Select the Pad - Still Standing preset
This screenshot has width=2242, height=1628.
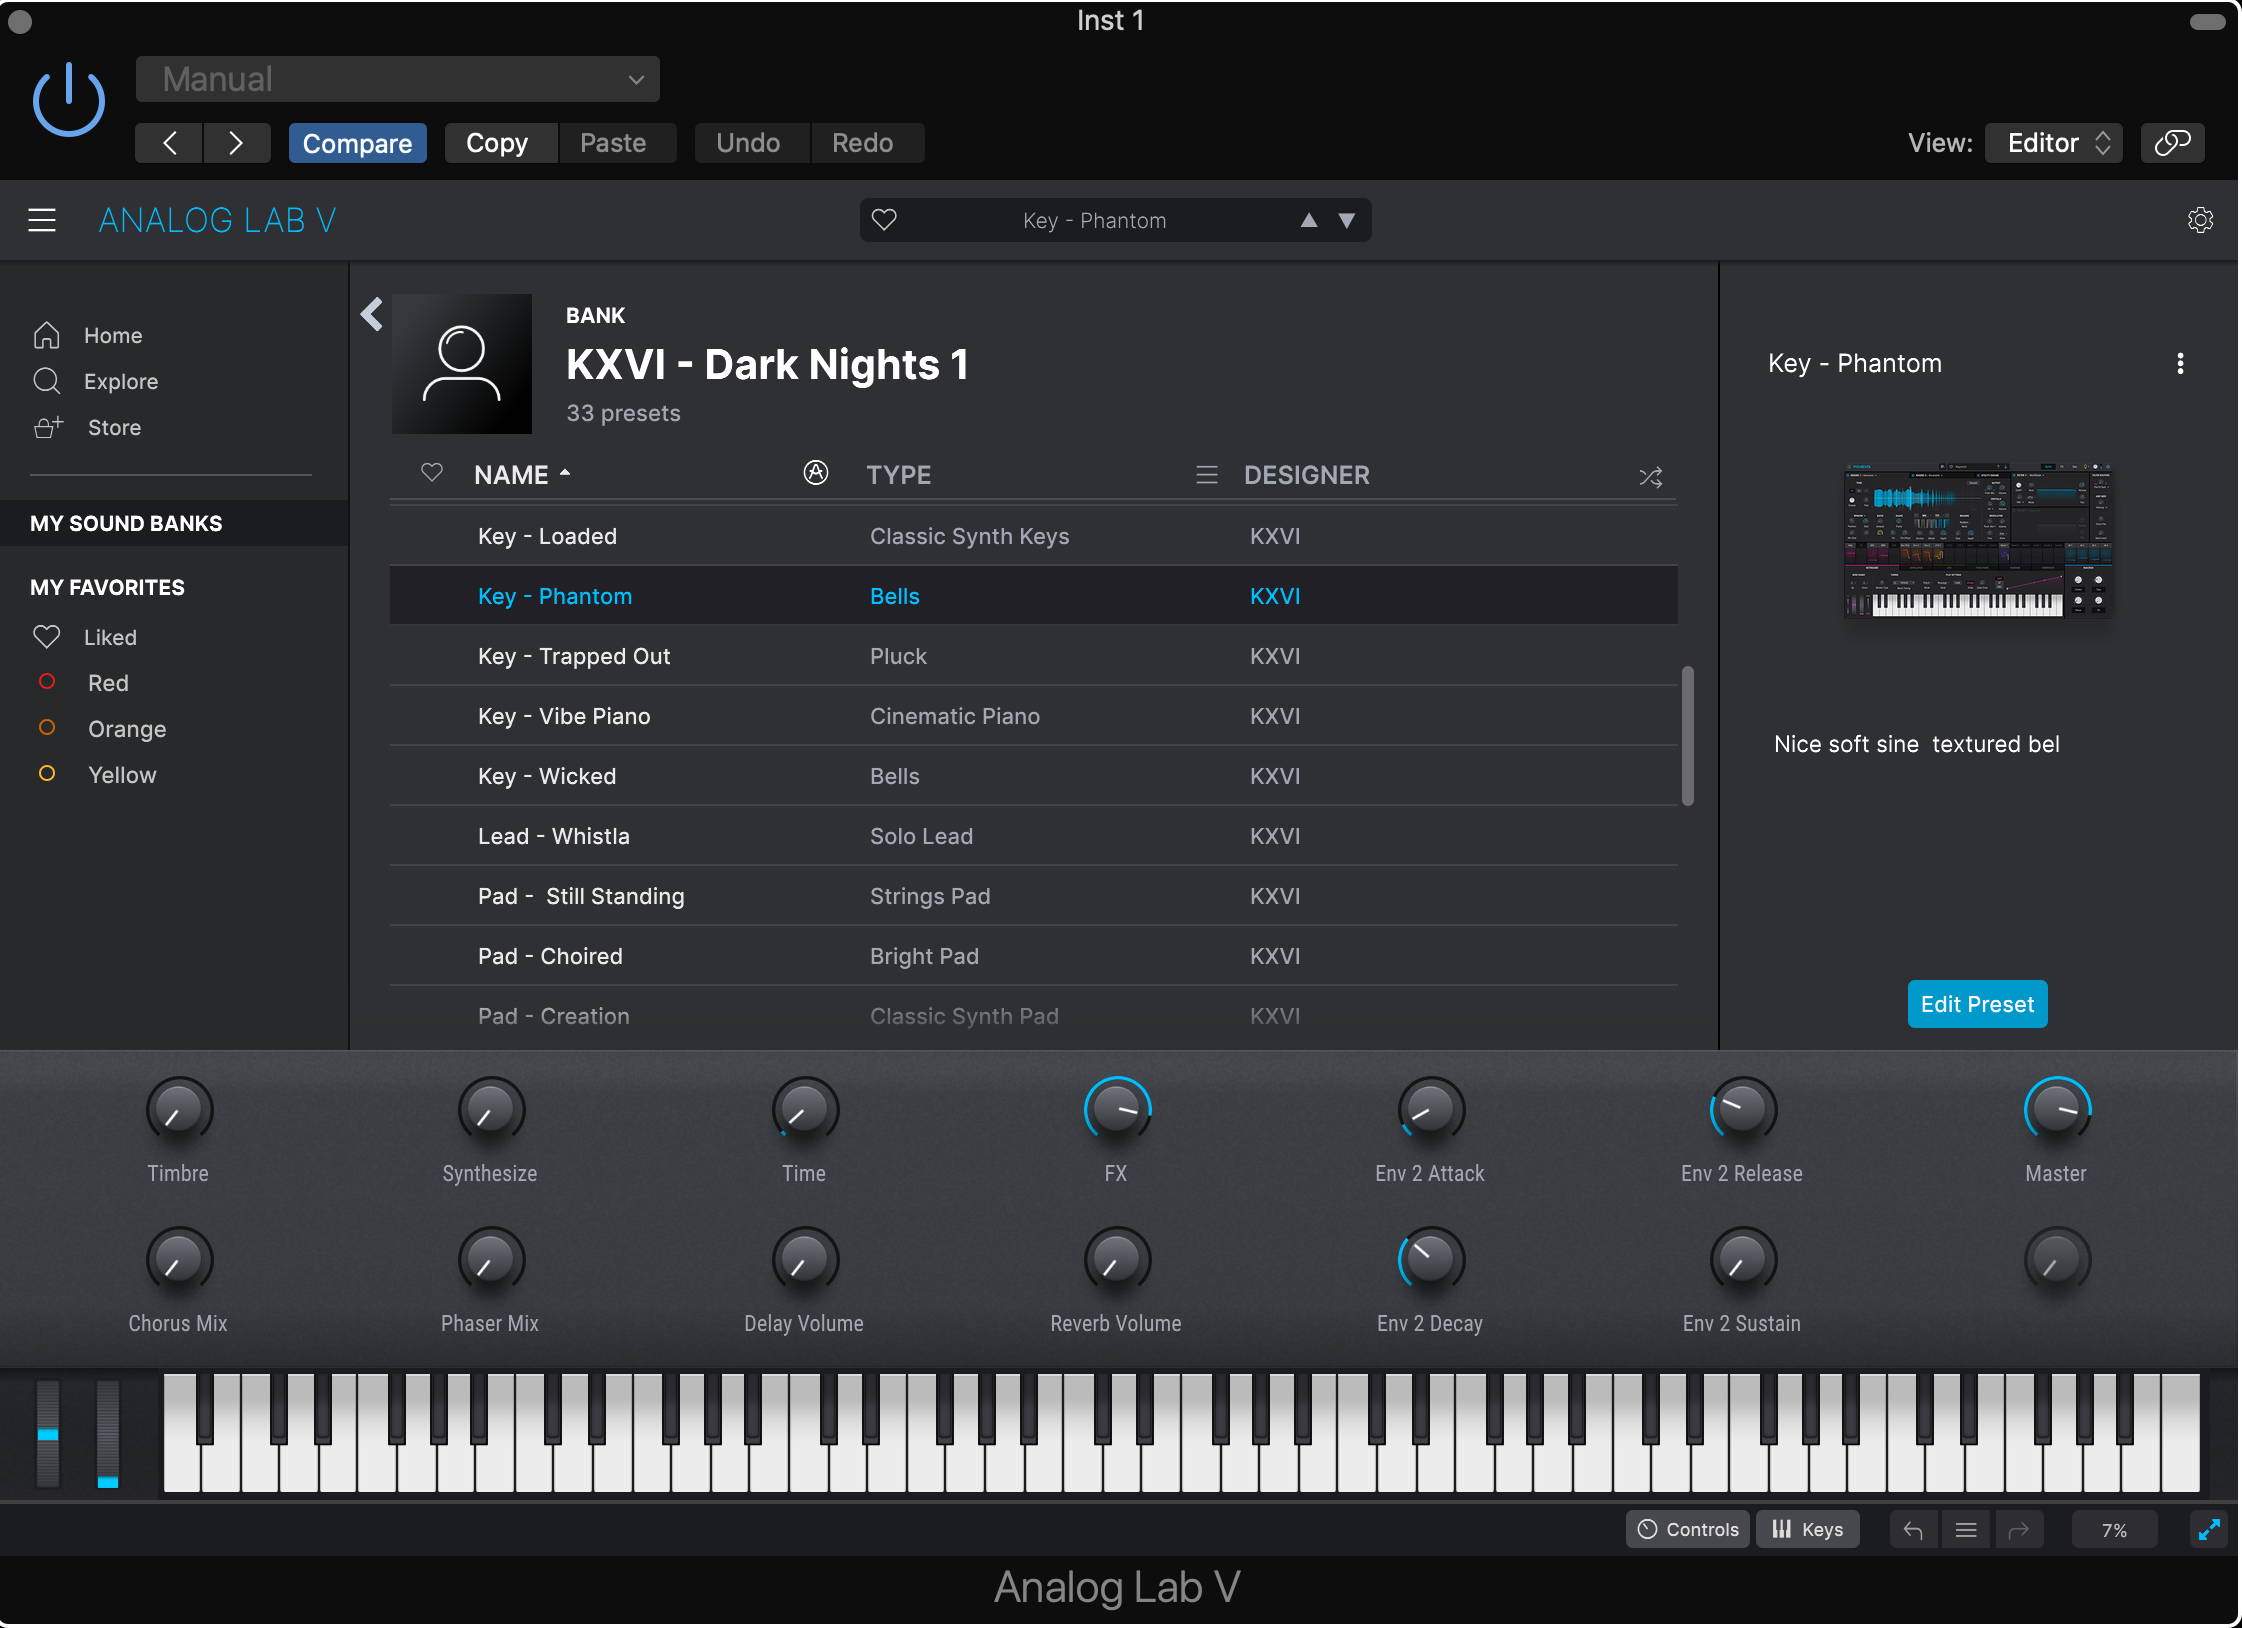[x=1033, y=896]
